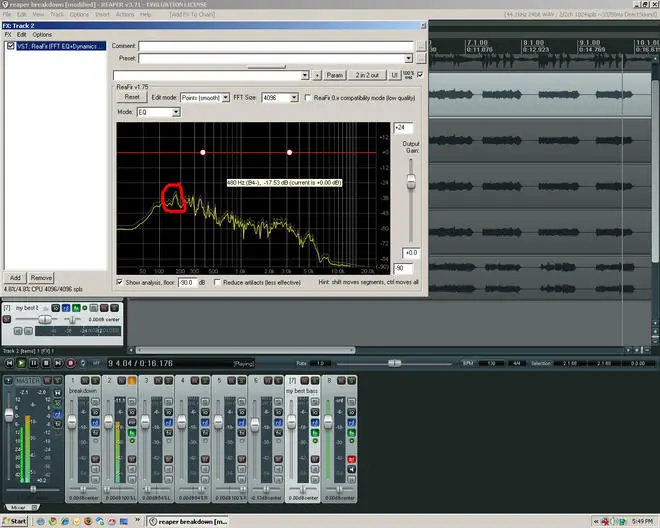
Task: Click the green Play transport button
Action: (x=21, y=363)
